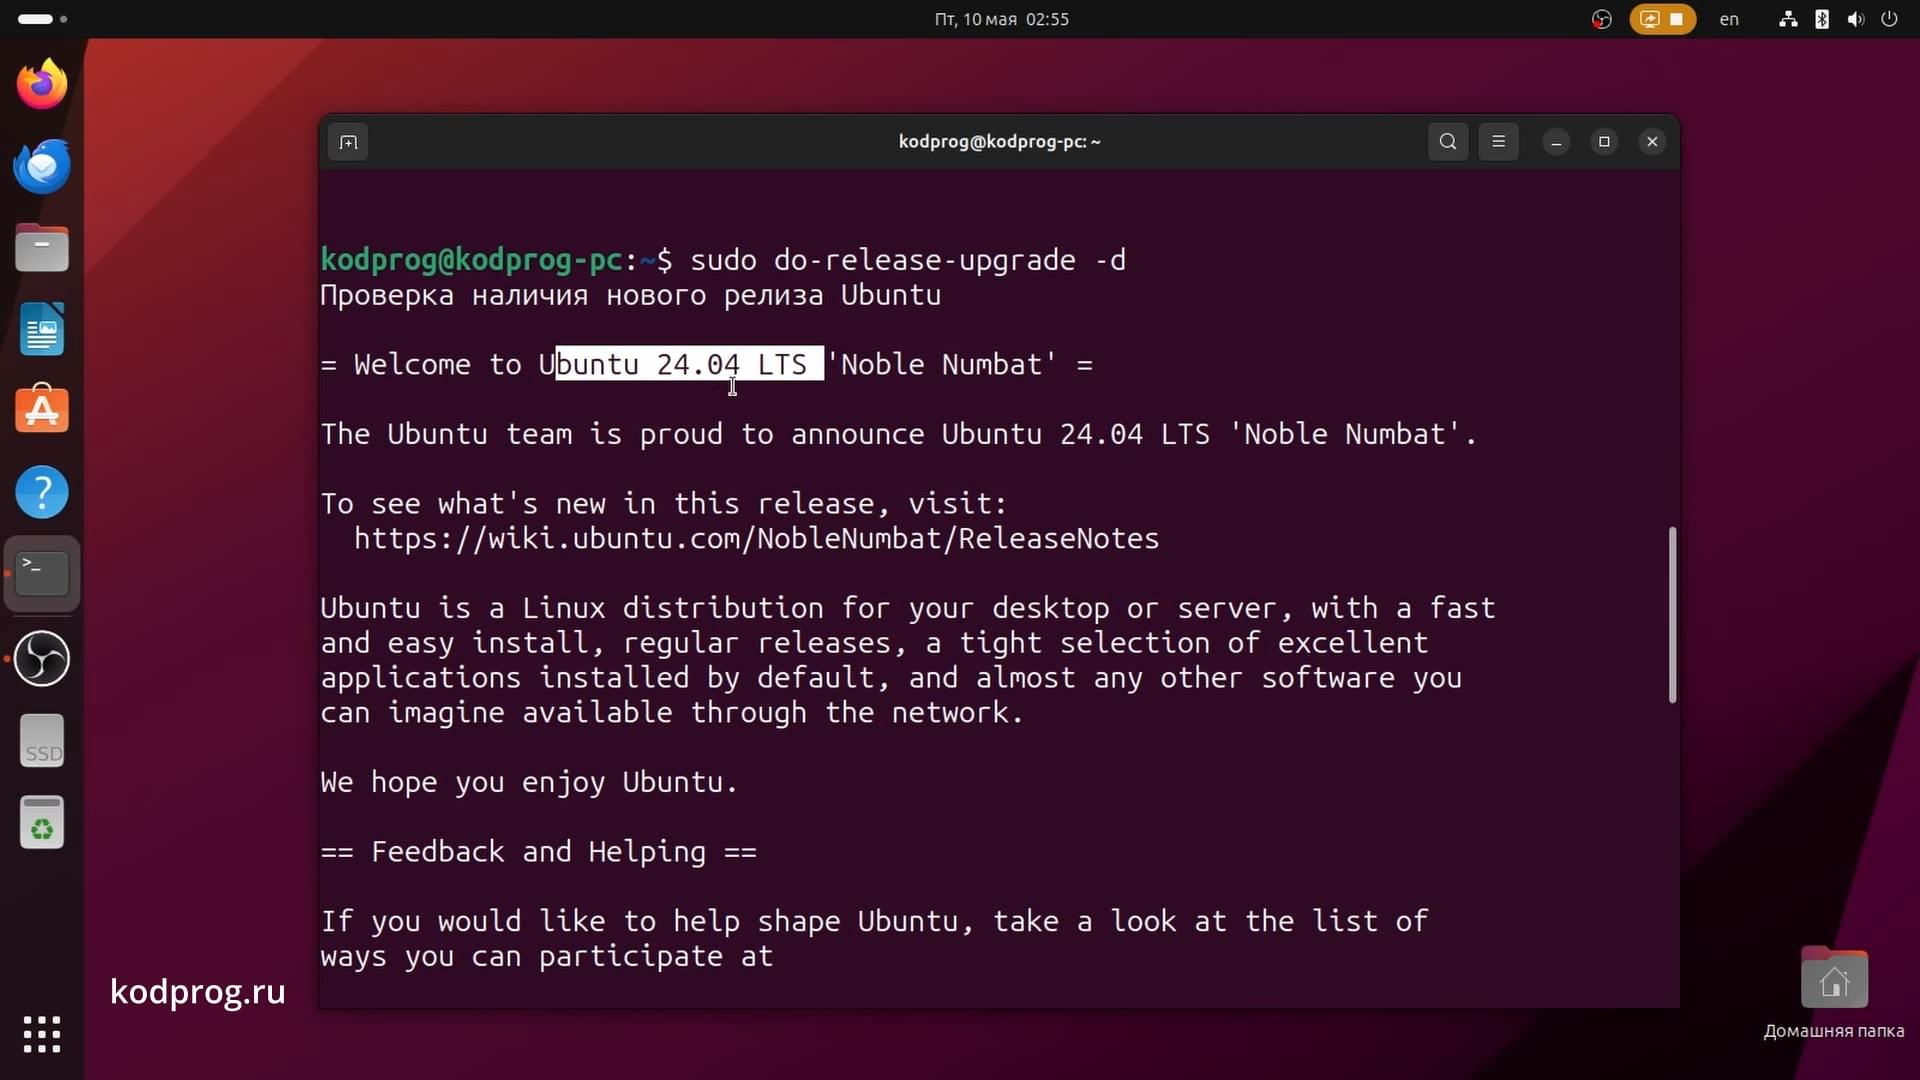This screenshot has width=1920, height=1080.
Task: Click the Activities workspace indicator
Action: [x=42, y=19]
